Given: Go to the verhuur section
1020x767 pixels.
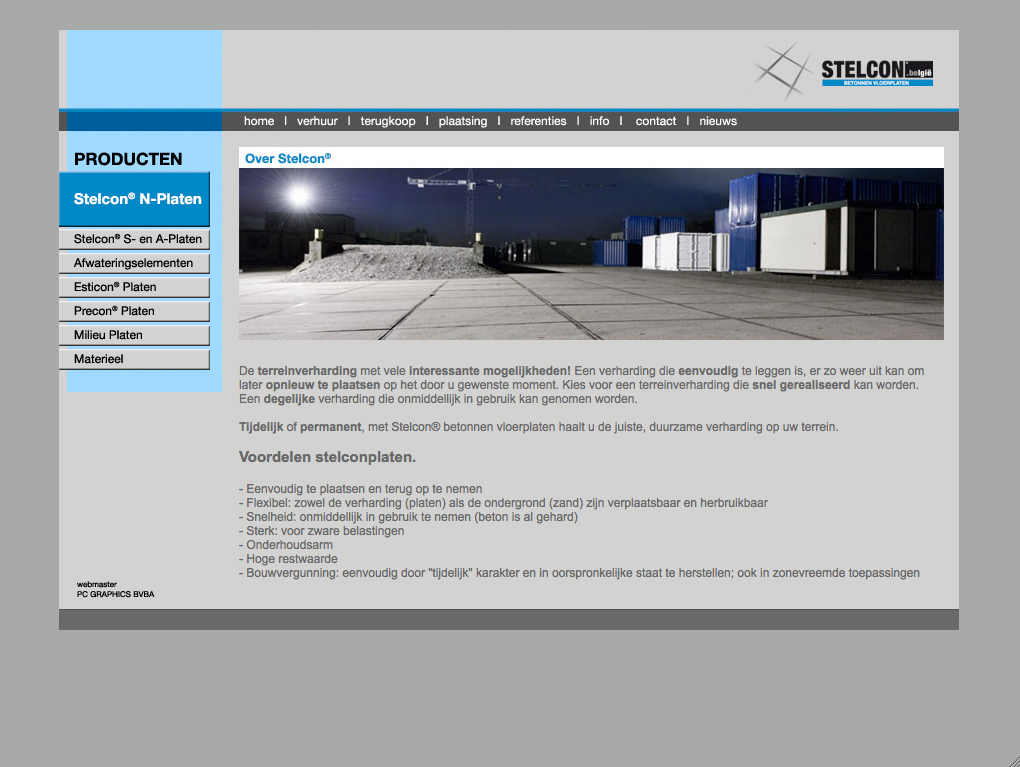Looking at the screenshot, I should click(x=317, y=121).
